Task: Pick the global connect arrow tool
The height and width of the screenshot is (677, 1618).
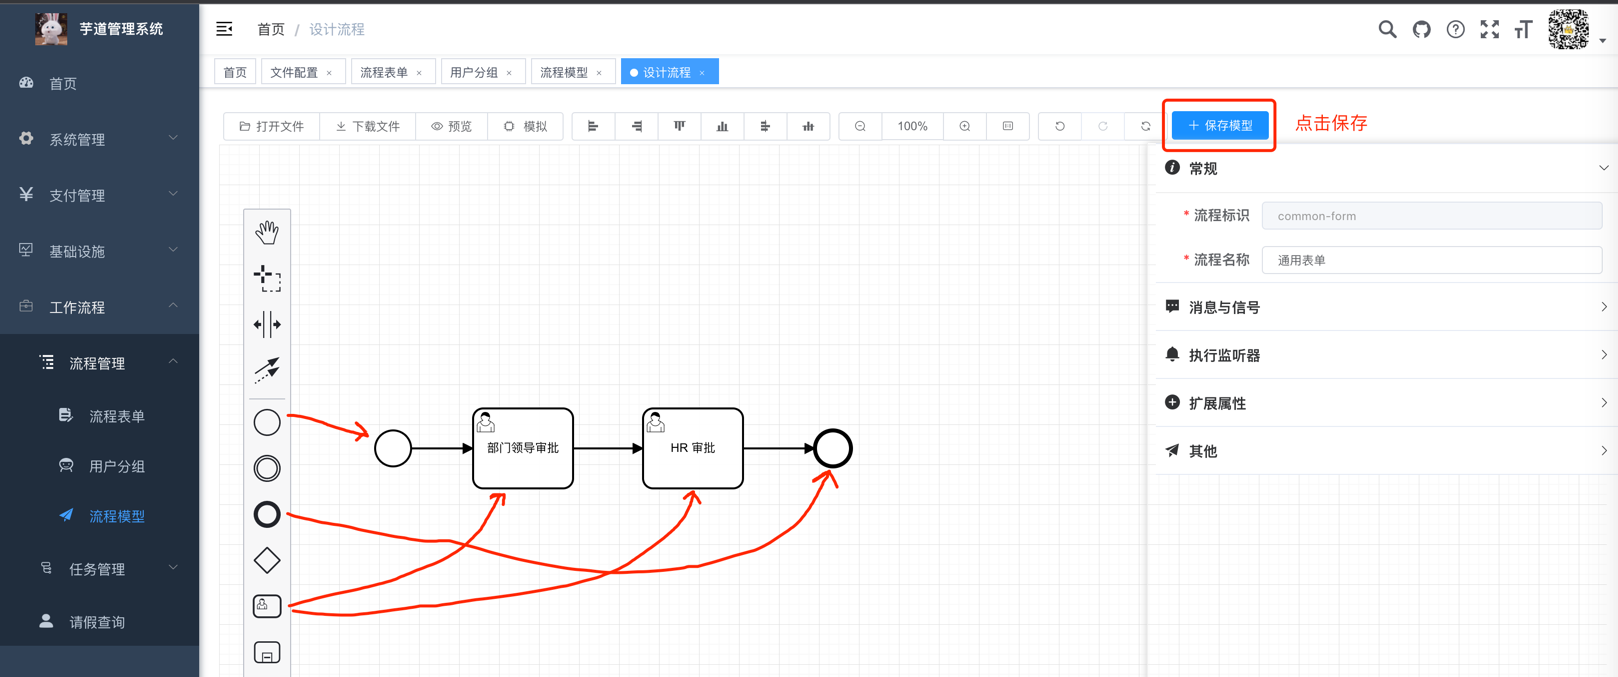Action: coord(267,370)
